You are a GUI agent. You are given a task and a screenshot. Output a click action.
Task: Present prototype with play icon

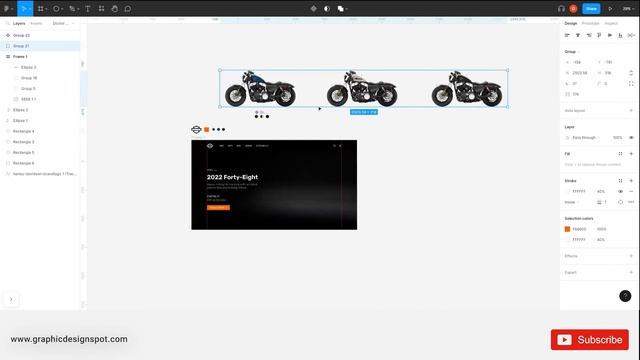pos(610,9)
